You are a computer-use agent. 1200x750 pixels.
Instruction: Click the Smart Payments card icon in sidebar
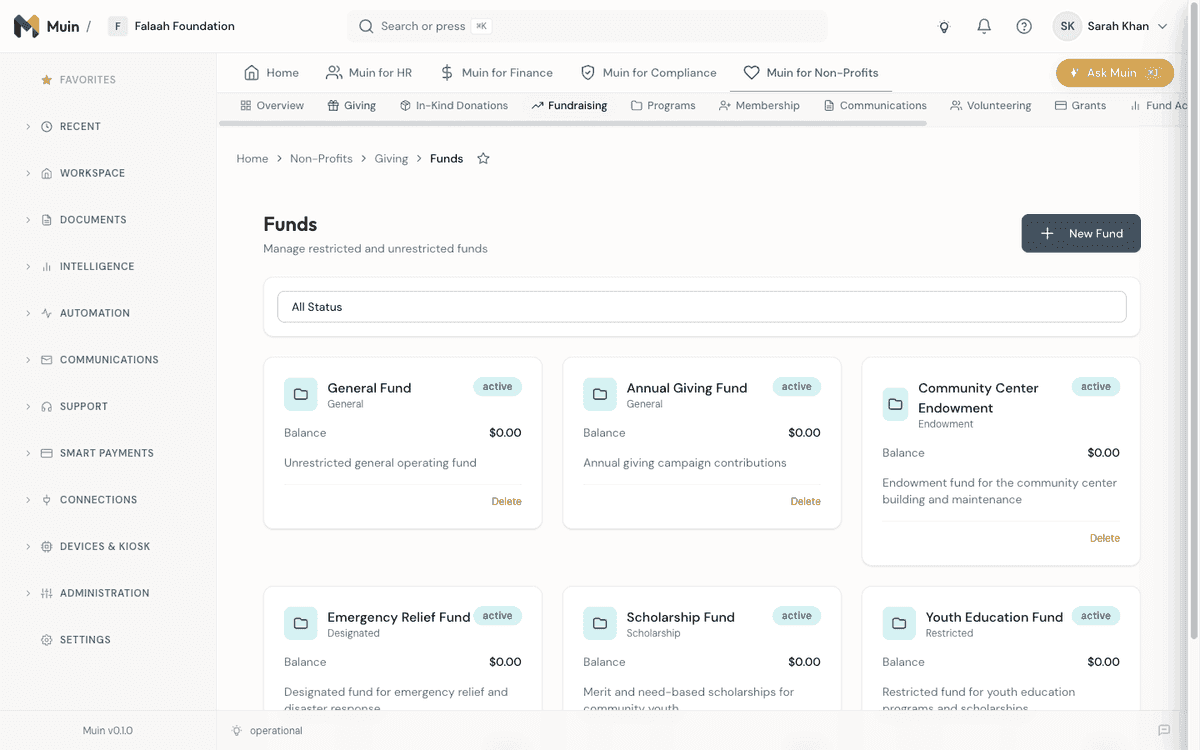[x=46, y=453]
